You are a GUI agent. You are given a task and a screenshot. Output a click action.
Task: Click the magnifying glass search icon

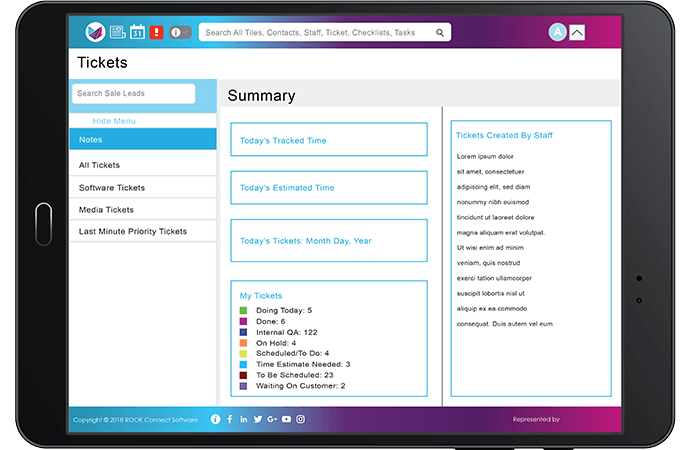click(x=440, y=33)
